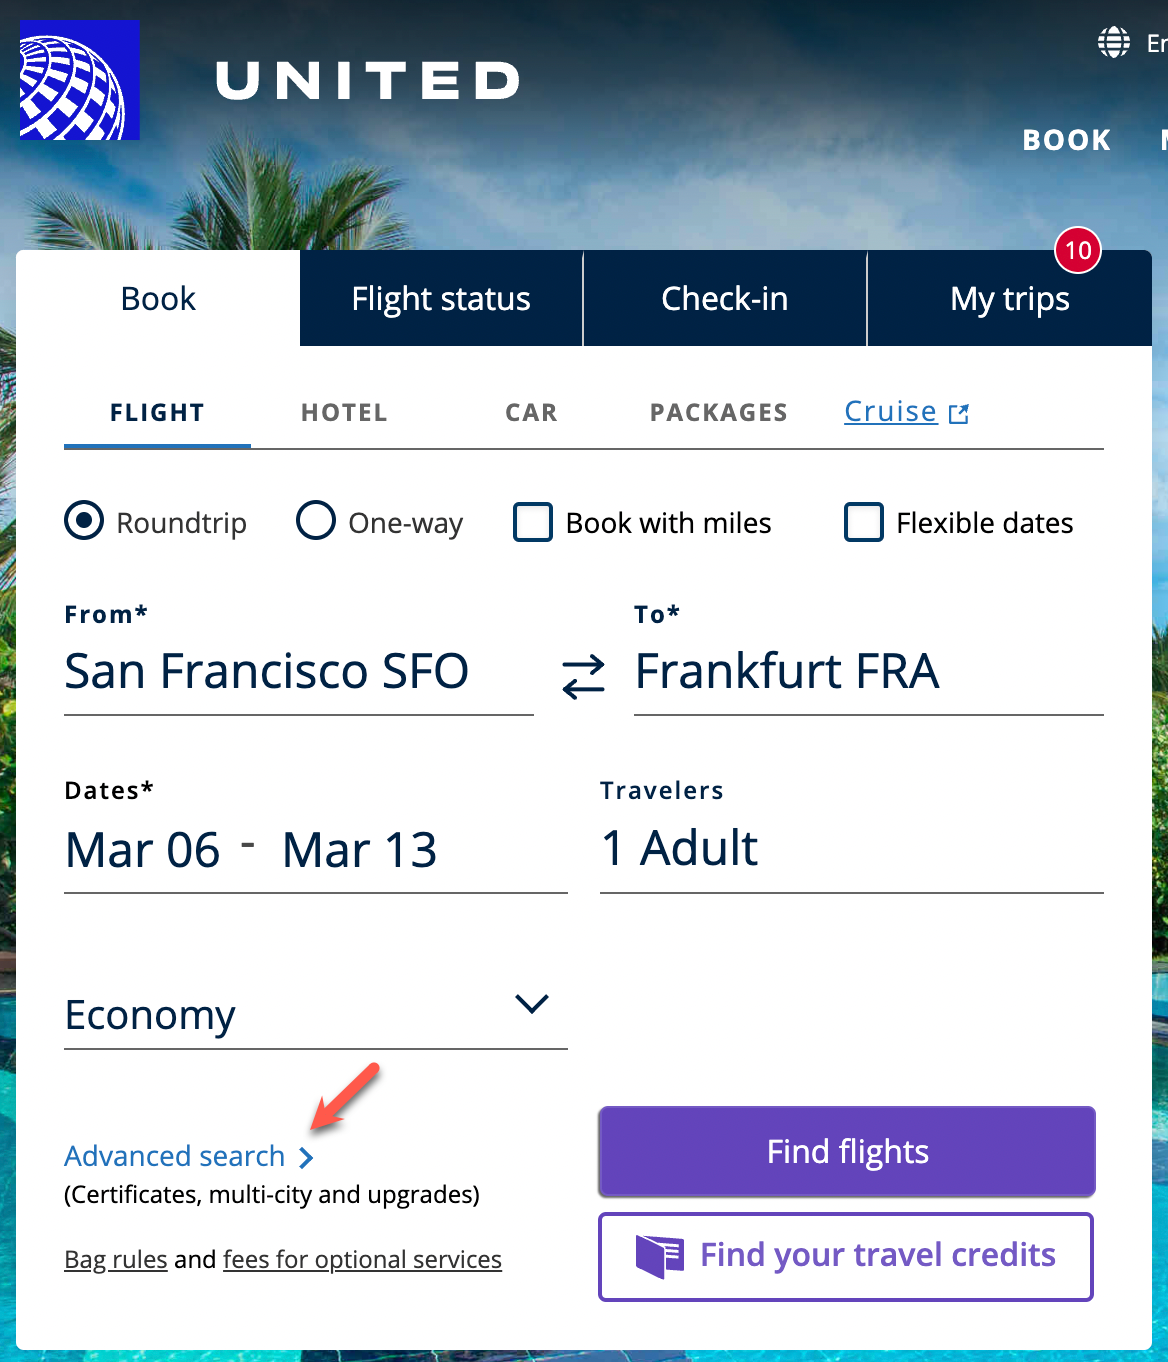The height and width of the screenshot is (1362, 1168).
Task: Click the Cruise external link icon
Action: (x=958, y=411)
